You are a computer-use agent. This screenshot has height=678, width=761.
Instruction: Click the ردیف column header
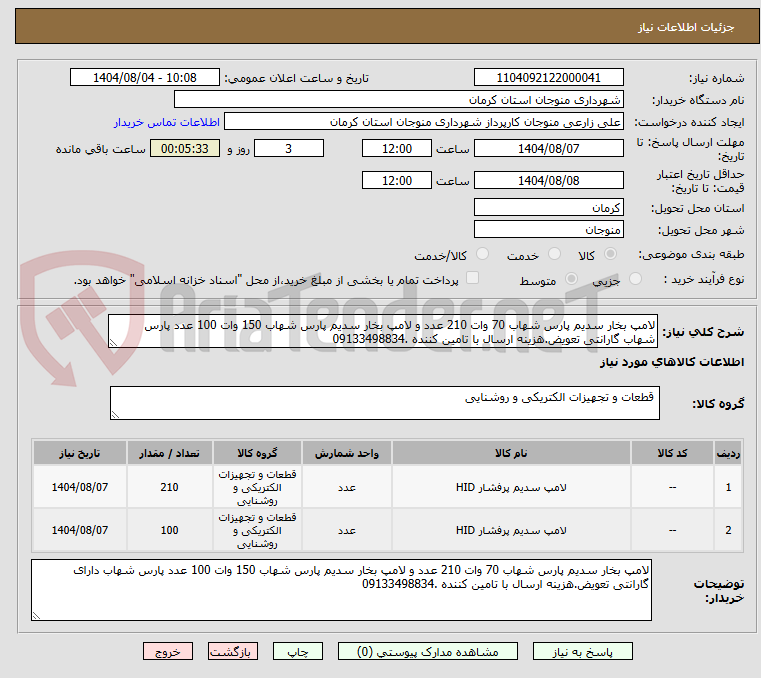click(728, 453)
